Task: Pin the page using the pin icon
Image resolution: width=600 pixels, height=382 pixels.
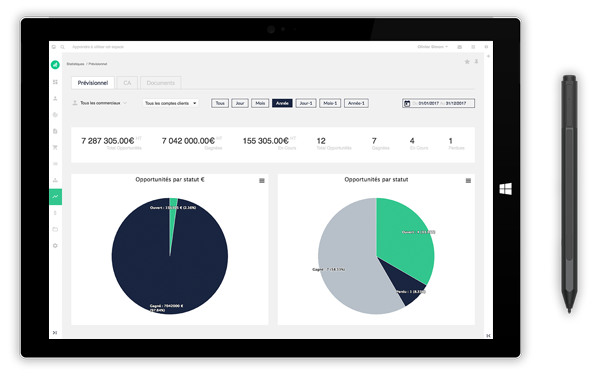Action: 476,62
